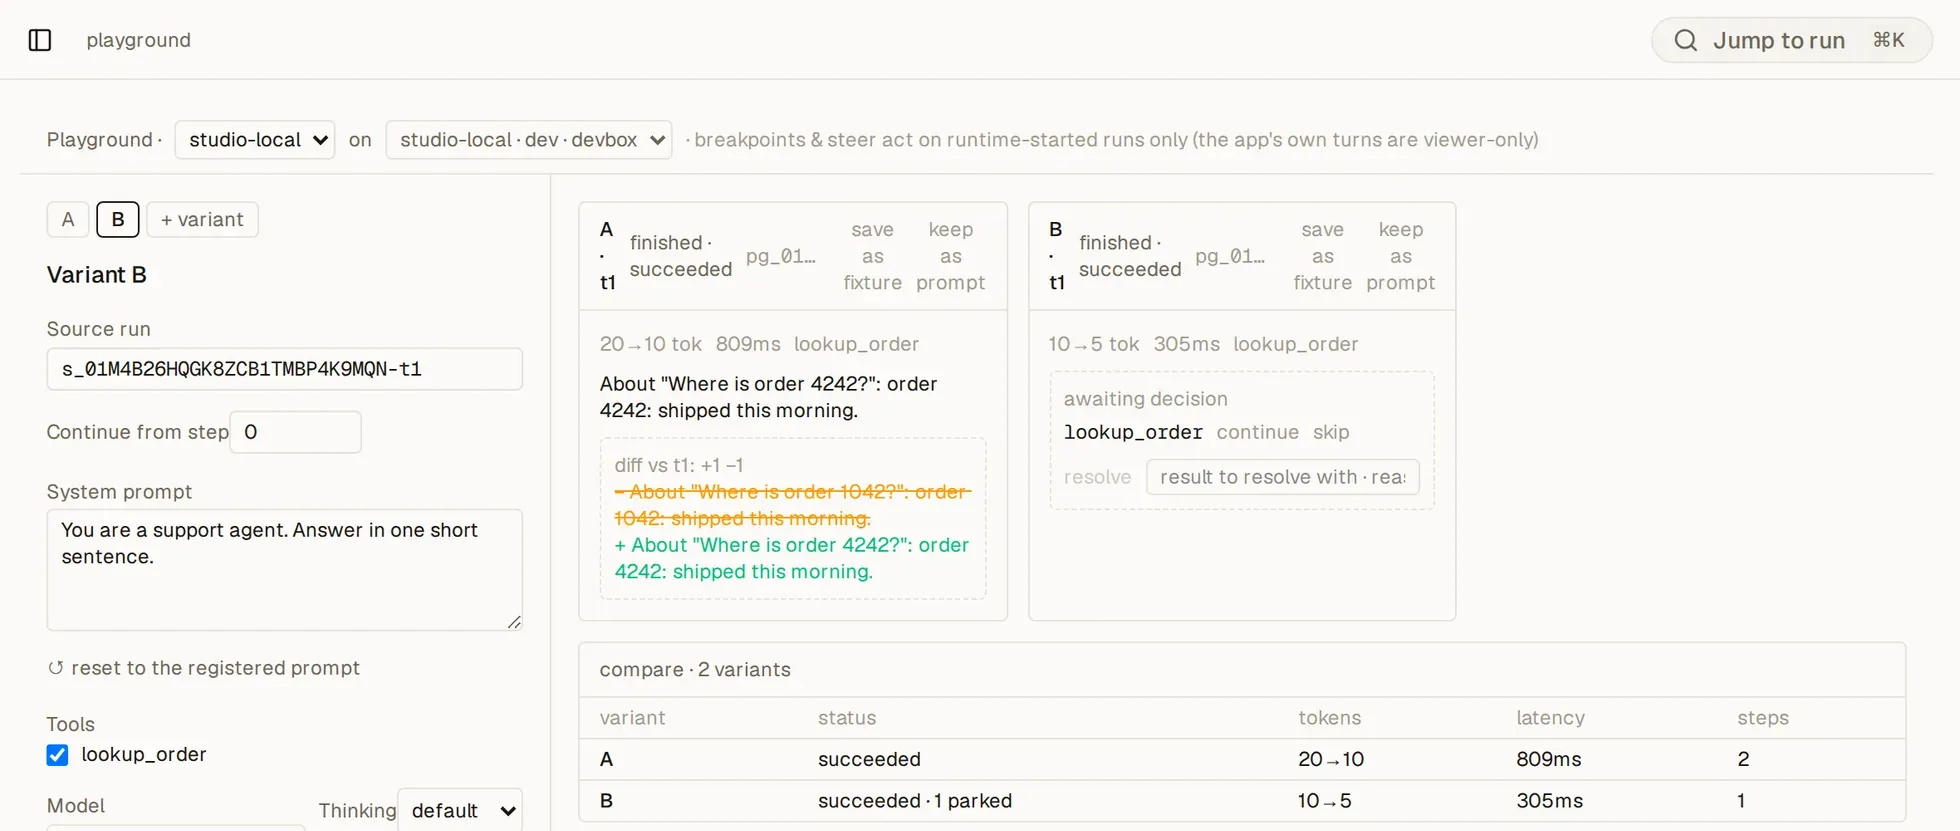Click the playground breadcrumb title

coord(138,40)
